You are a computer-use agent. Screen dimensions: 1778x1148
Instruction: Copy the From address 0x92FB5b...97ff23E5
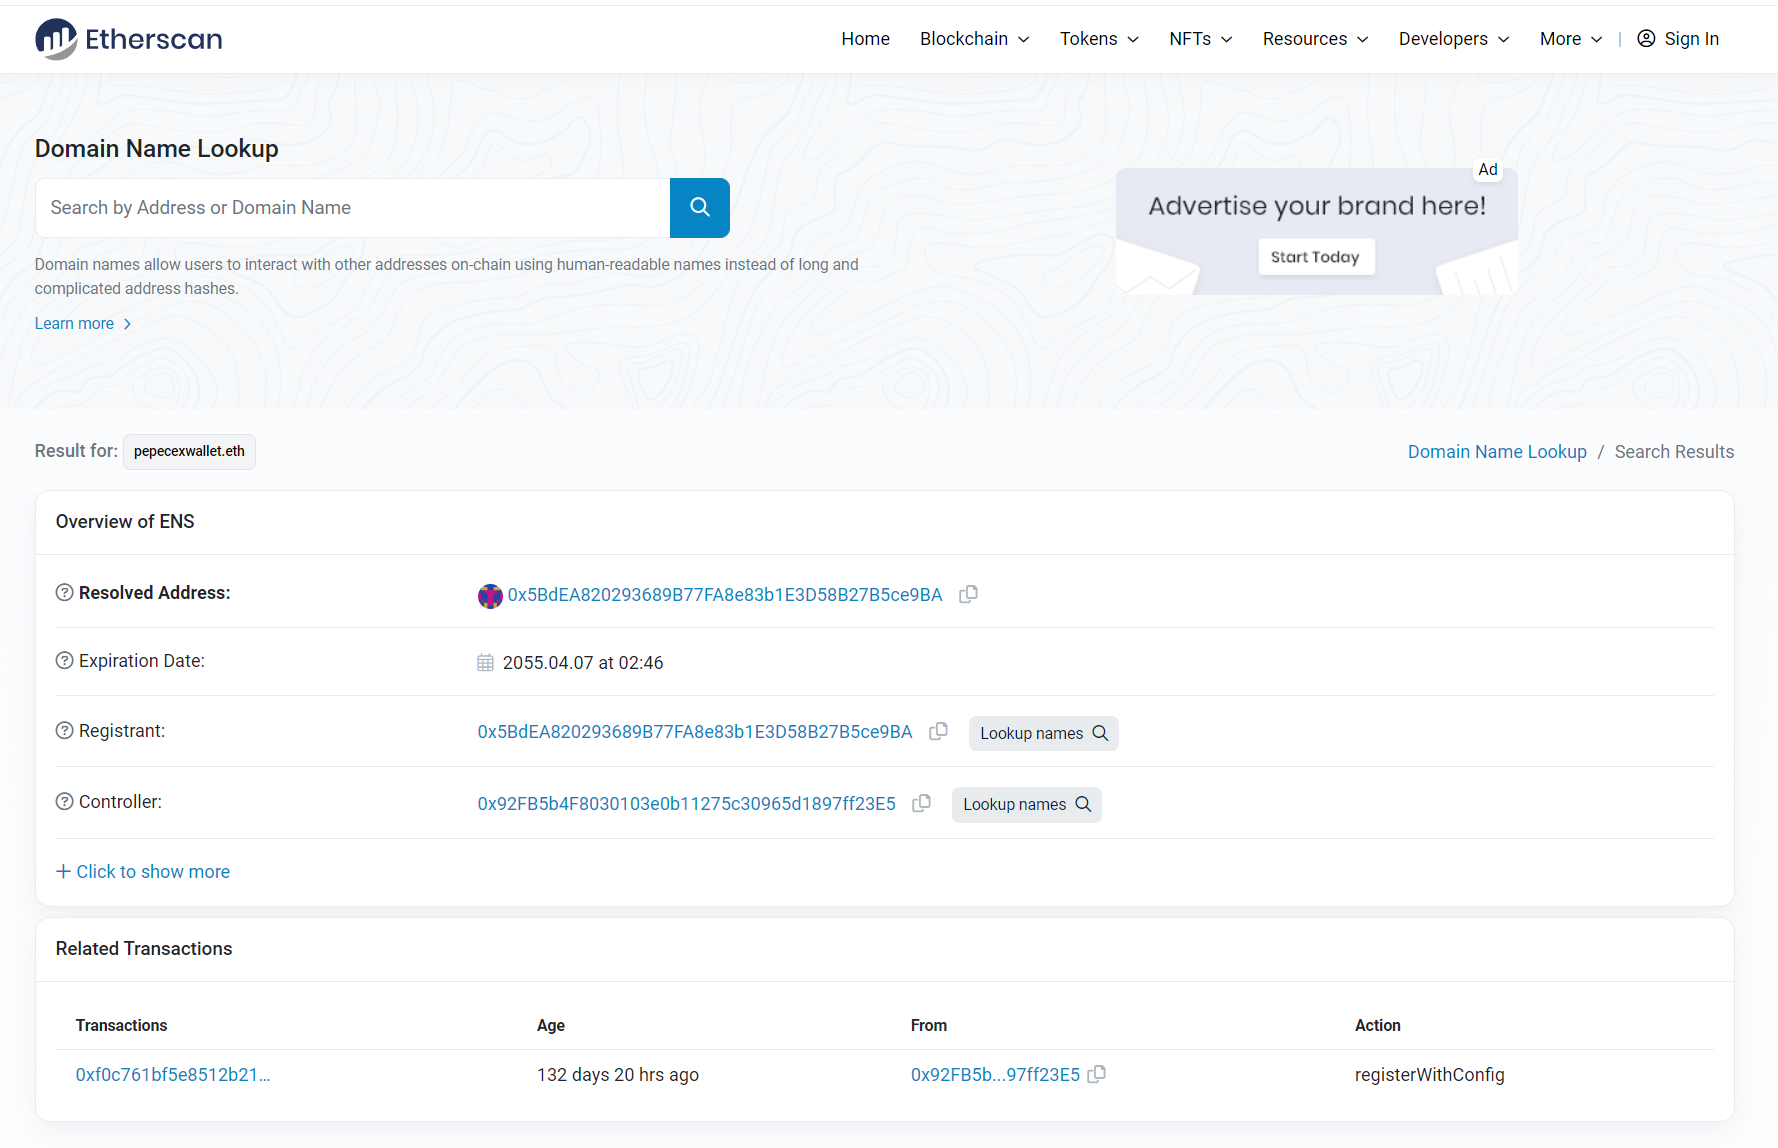(x=1097, y=1074)
